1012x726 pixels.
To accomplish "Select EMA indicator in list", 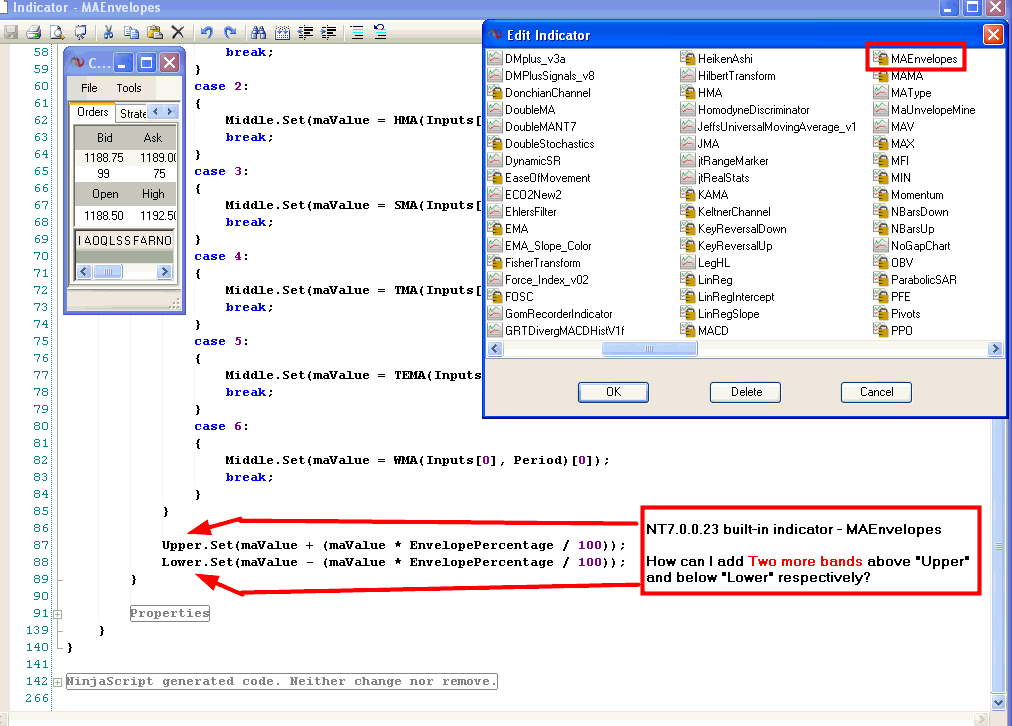I will pyautogui.click(x=516, y=228).
